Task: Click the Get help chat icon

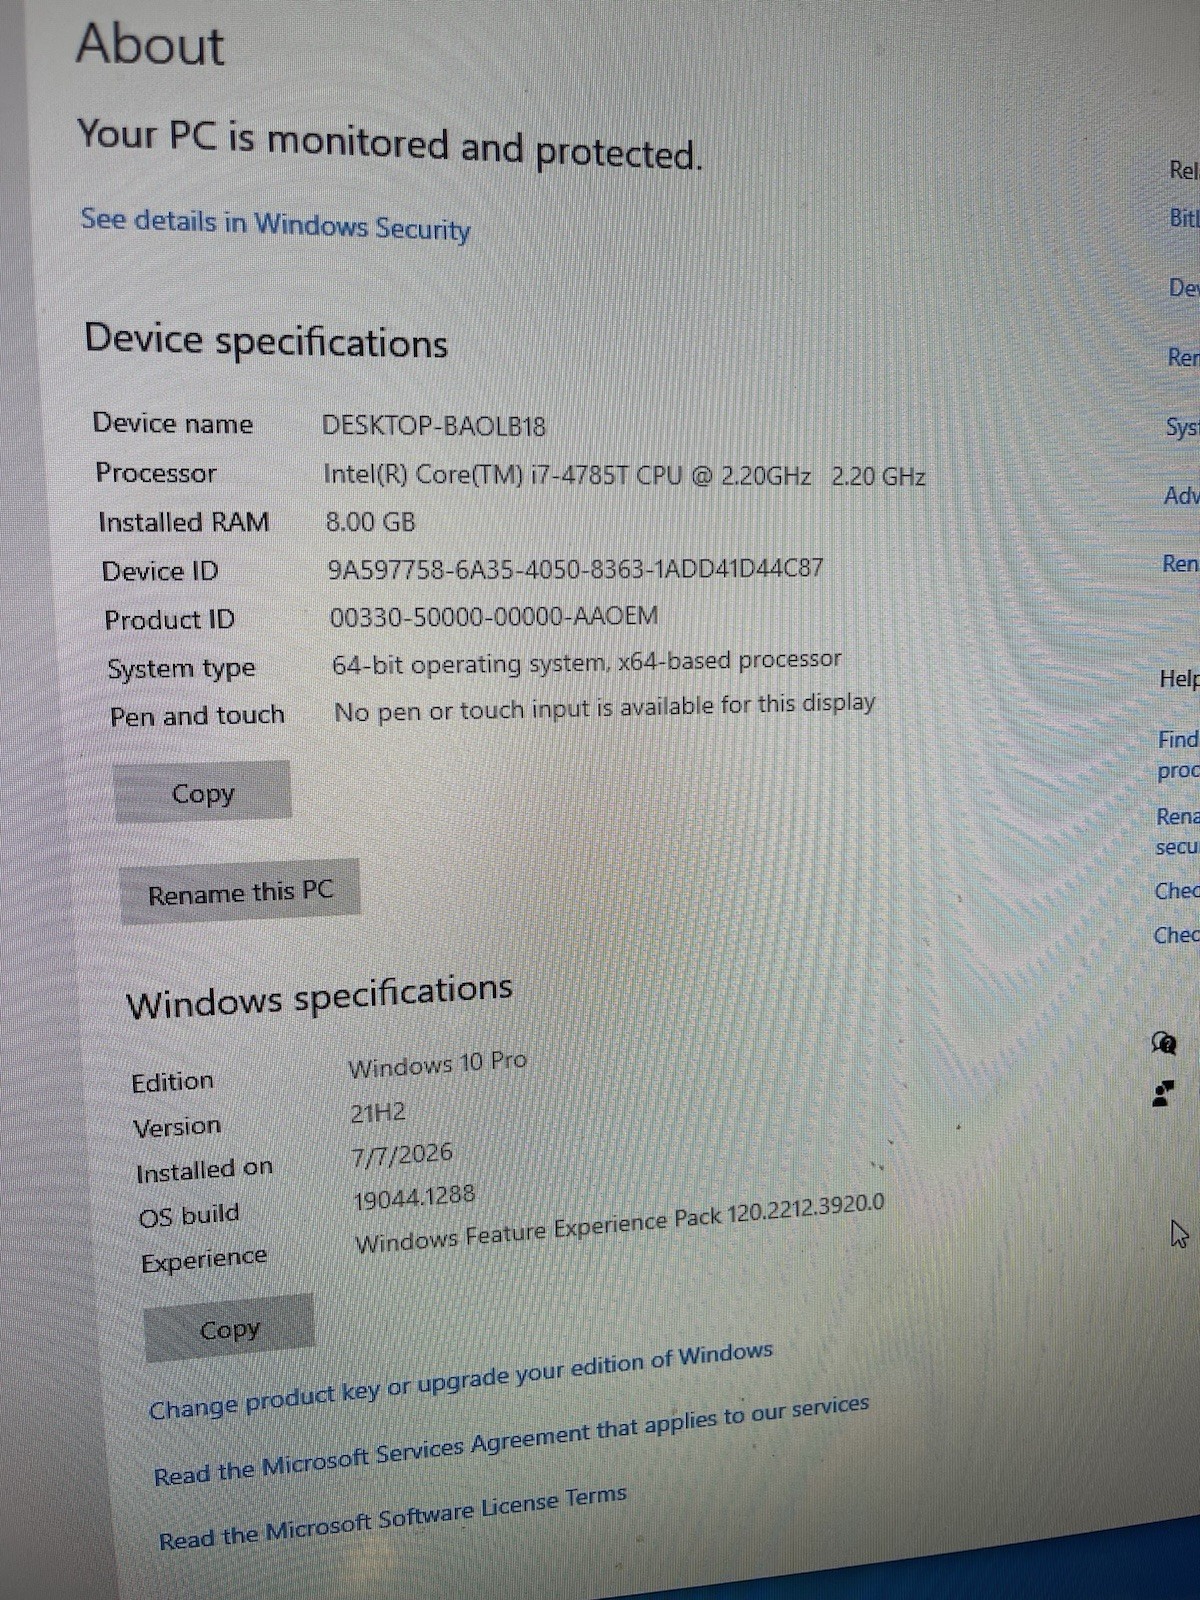Action: pos(1164,1044)
